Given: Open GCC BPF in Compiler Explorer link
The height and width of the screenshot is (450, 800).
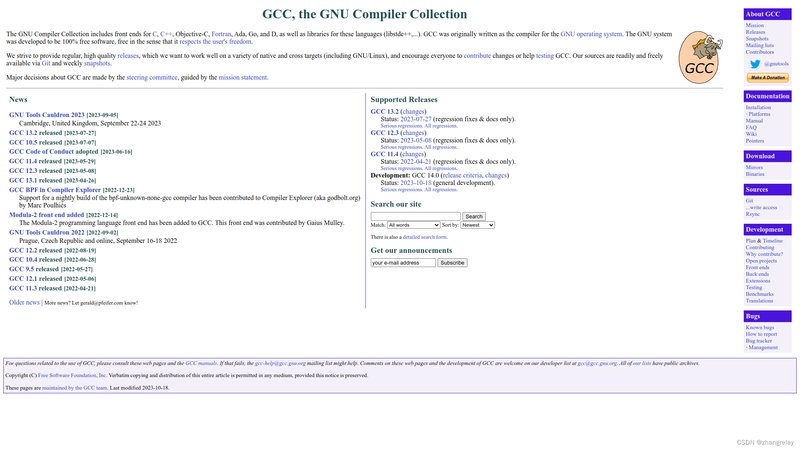Looking at the screenshot, I should click(x=55, y=190).
